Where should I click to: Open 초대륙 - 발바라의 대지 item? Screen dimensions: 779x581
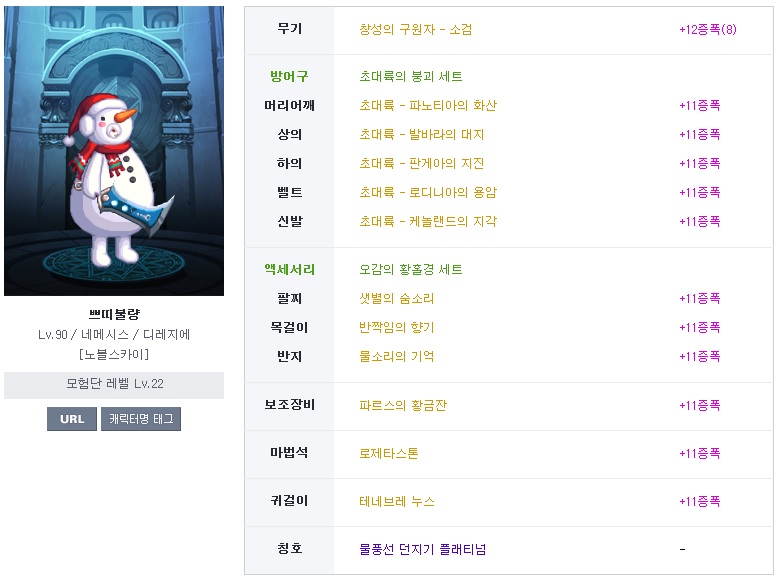tap(422, 134)
